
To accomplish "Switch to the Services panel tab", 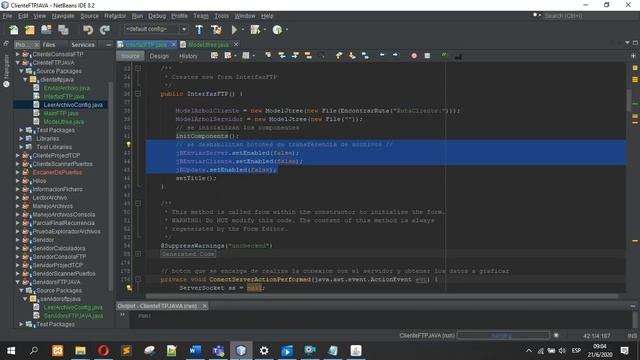I will point(83,44).
